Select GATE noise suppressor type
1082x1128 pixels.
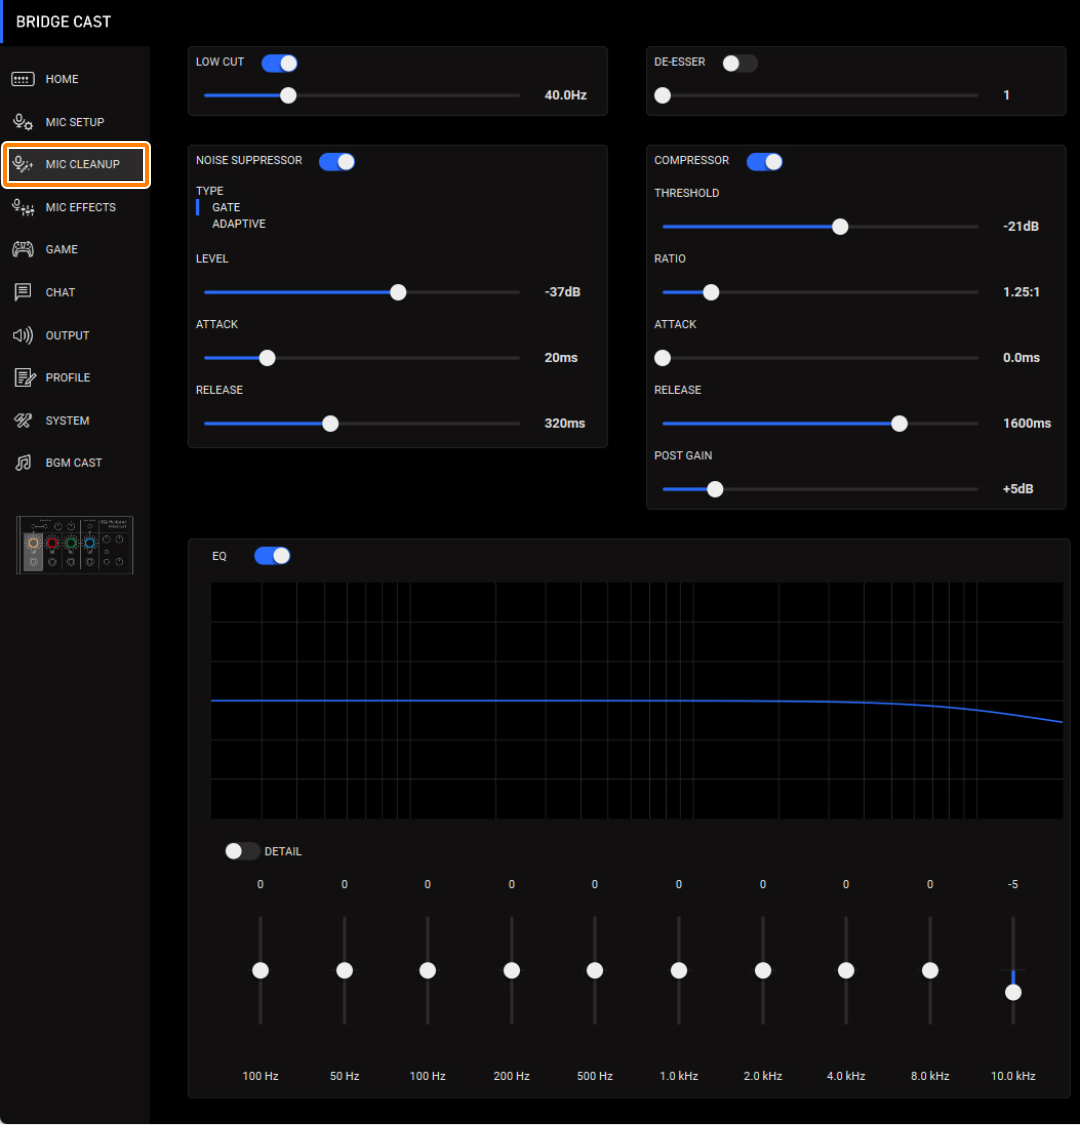click(226, 208)
